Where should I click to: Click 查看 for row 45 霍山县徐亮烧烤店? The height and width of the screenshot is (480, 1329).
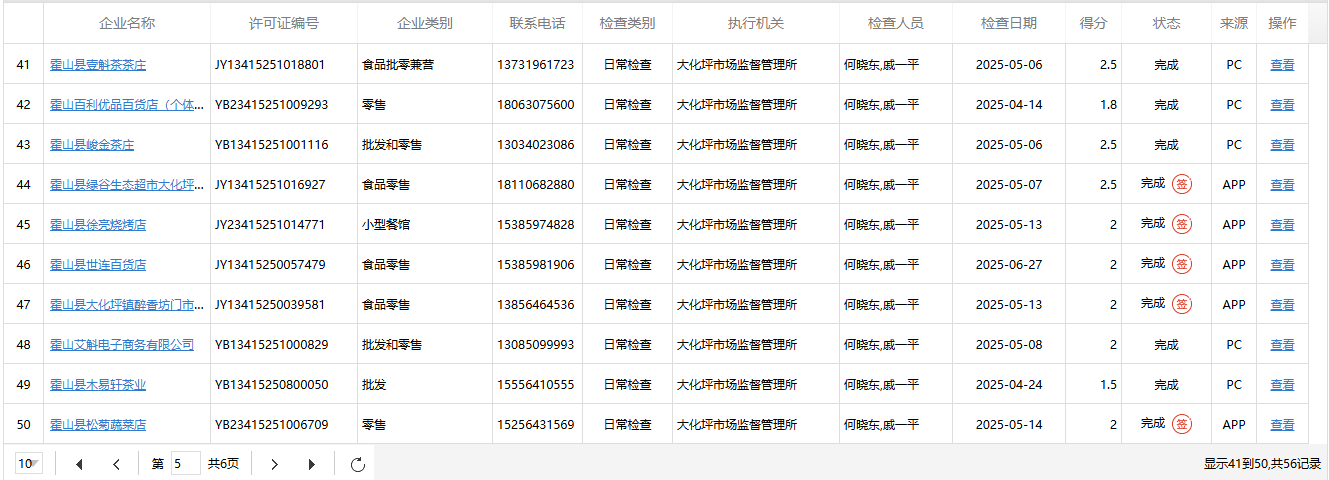(x=1282, y=225)
